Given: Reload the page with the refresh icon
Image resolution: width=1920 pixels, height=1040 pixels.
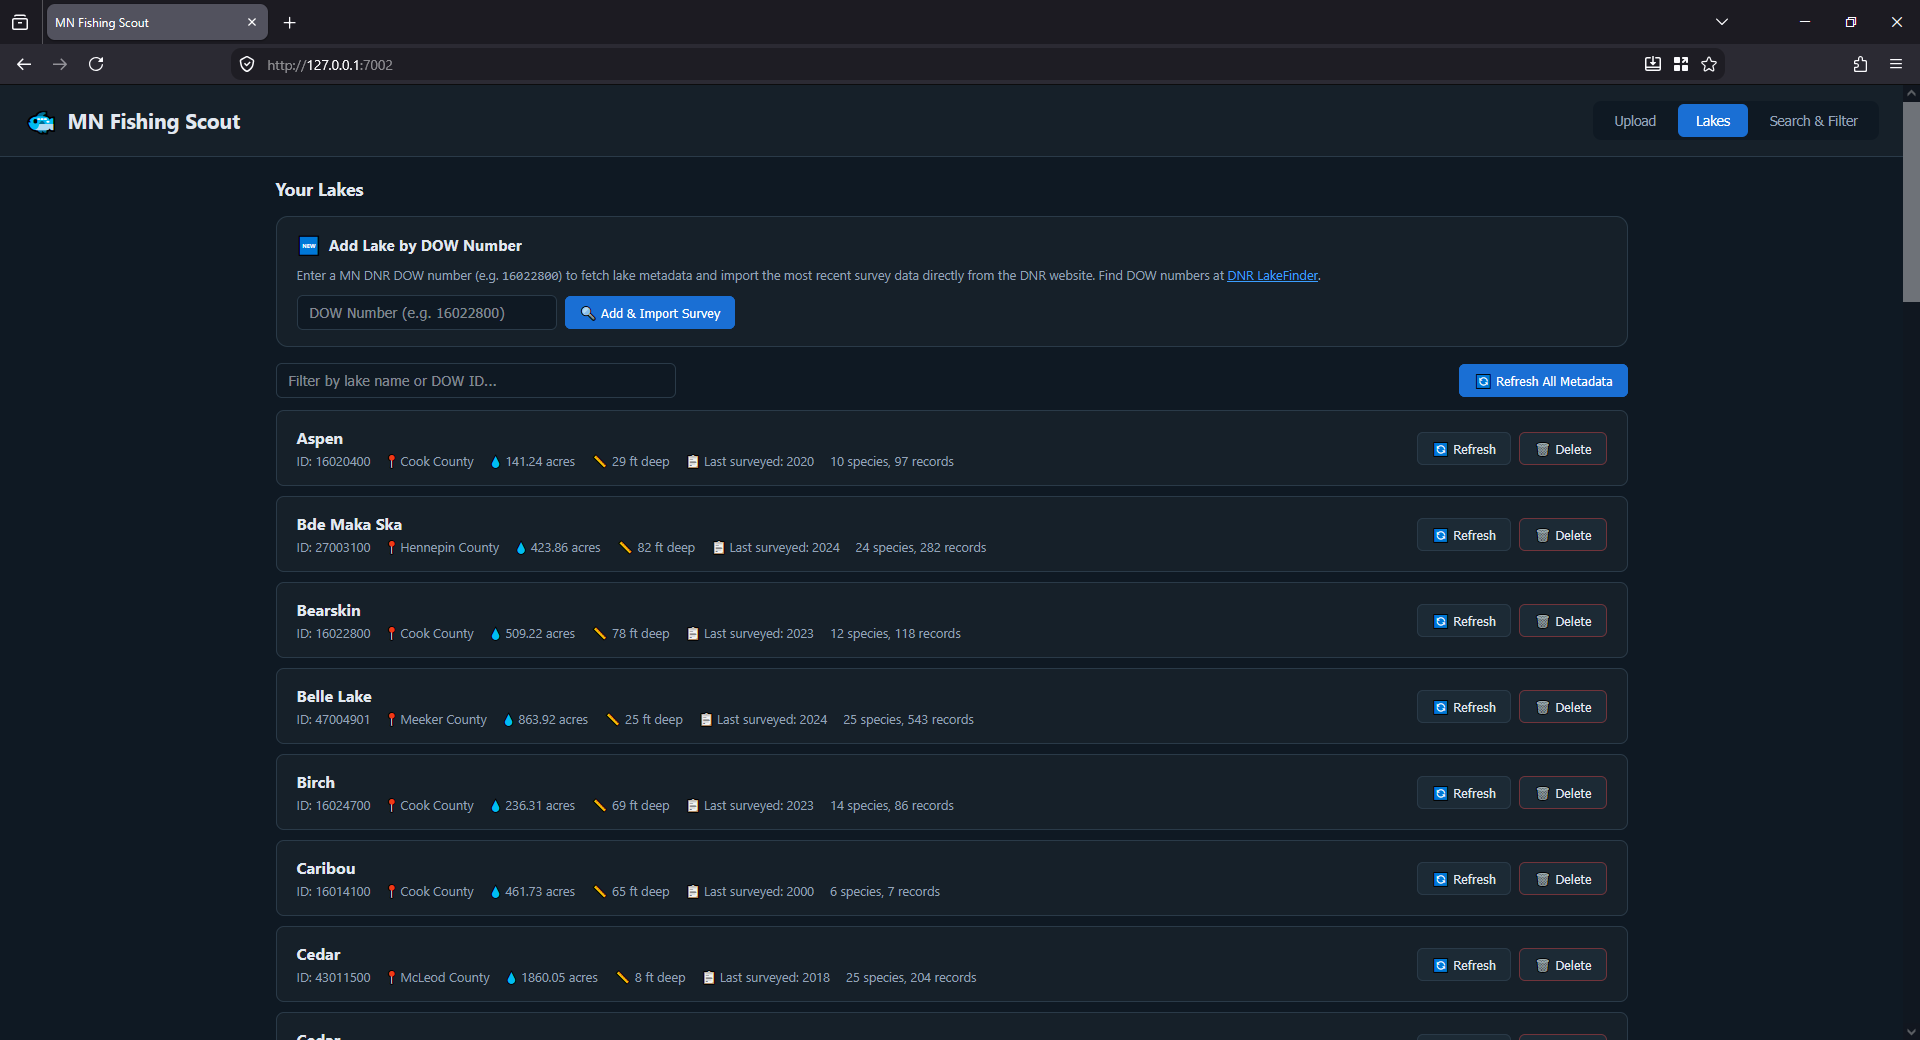Looking at the screenshot, I should click(x=96, y=64).
